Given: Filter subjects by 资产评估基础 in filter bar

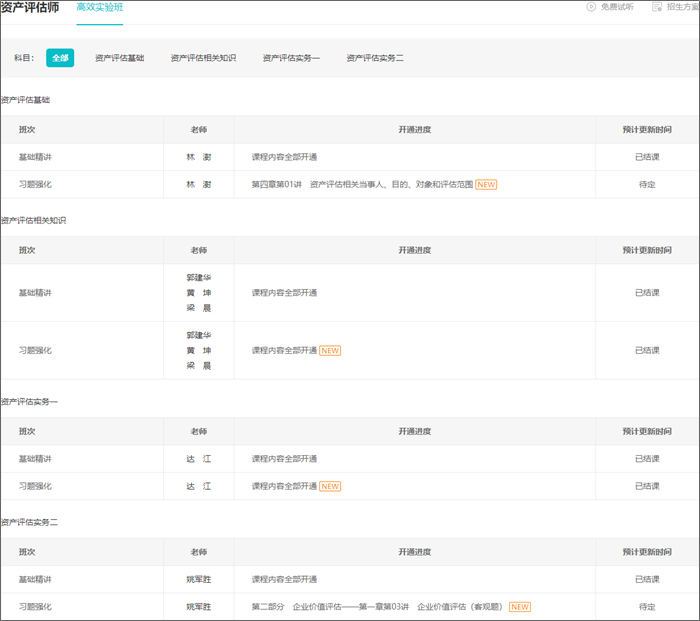Looking at the screenshot, I should click(x=120, y=58).
